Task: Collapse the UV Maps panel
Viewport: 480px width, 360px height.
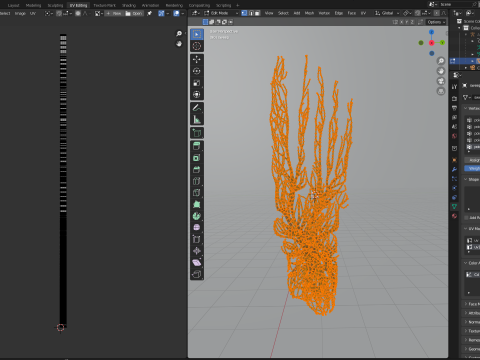Action: point(472,228)
